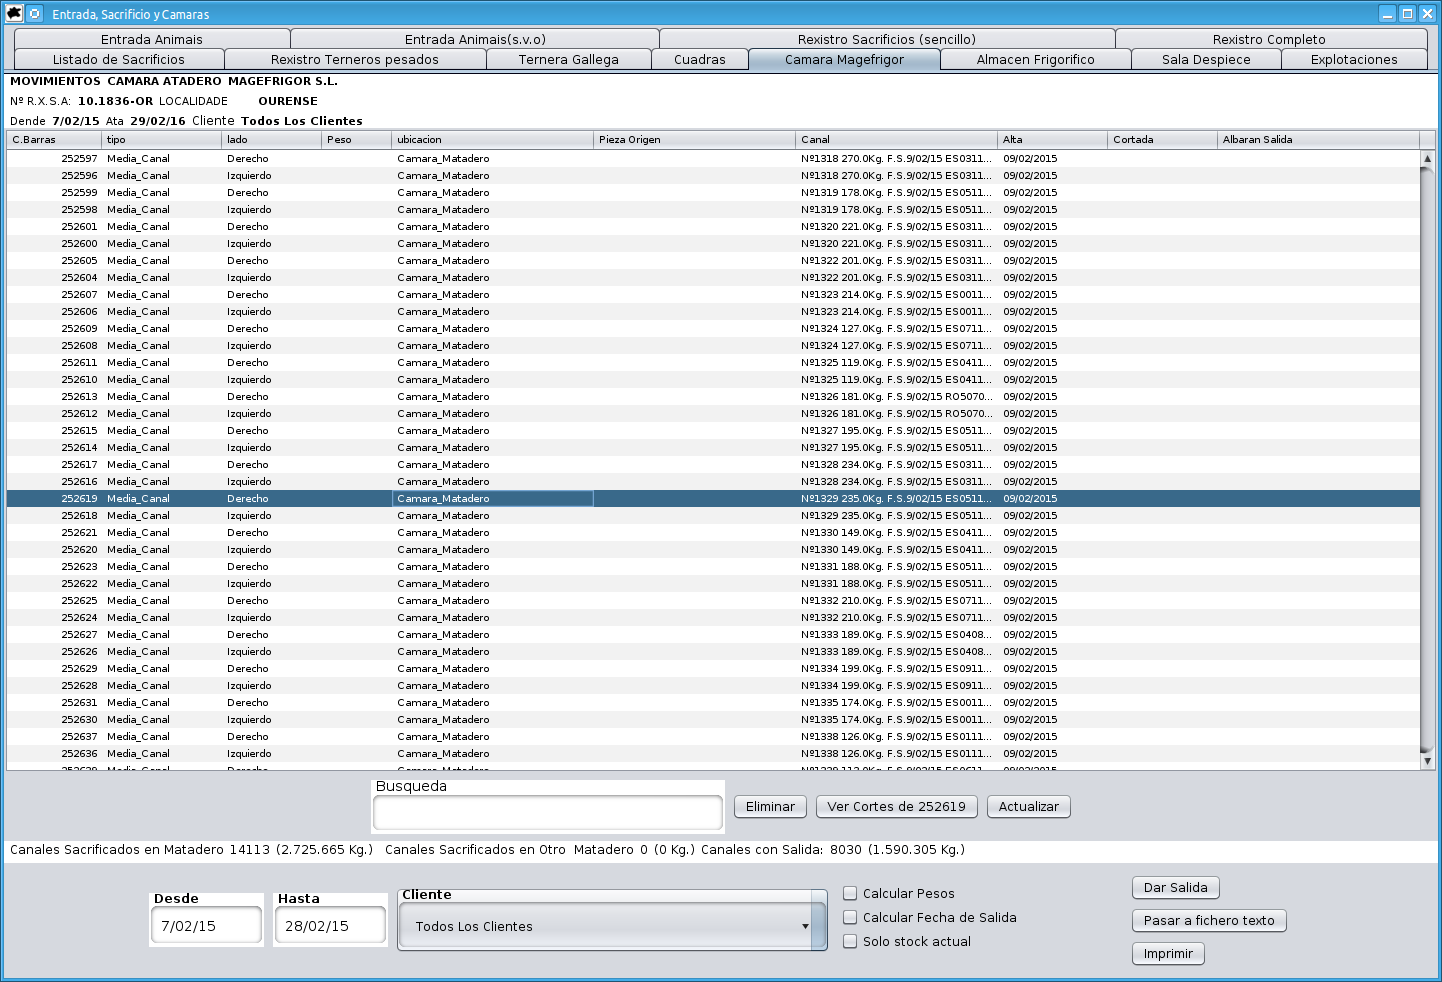The image size is (1442, 982).
Task: Sort by the ubicacion column header
Action: tap(493, 139)
